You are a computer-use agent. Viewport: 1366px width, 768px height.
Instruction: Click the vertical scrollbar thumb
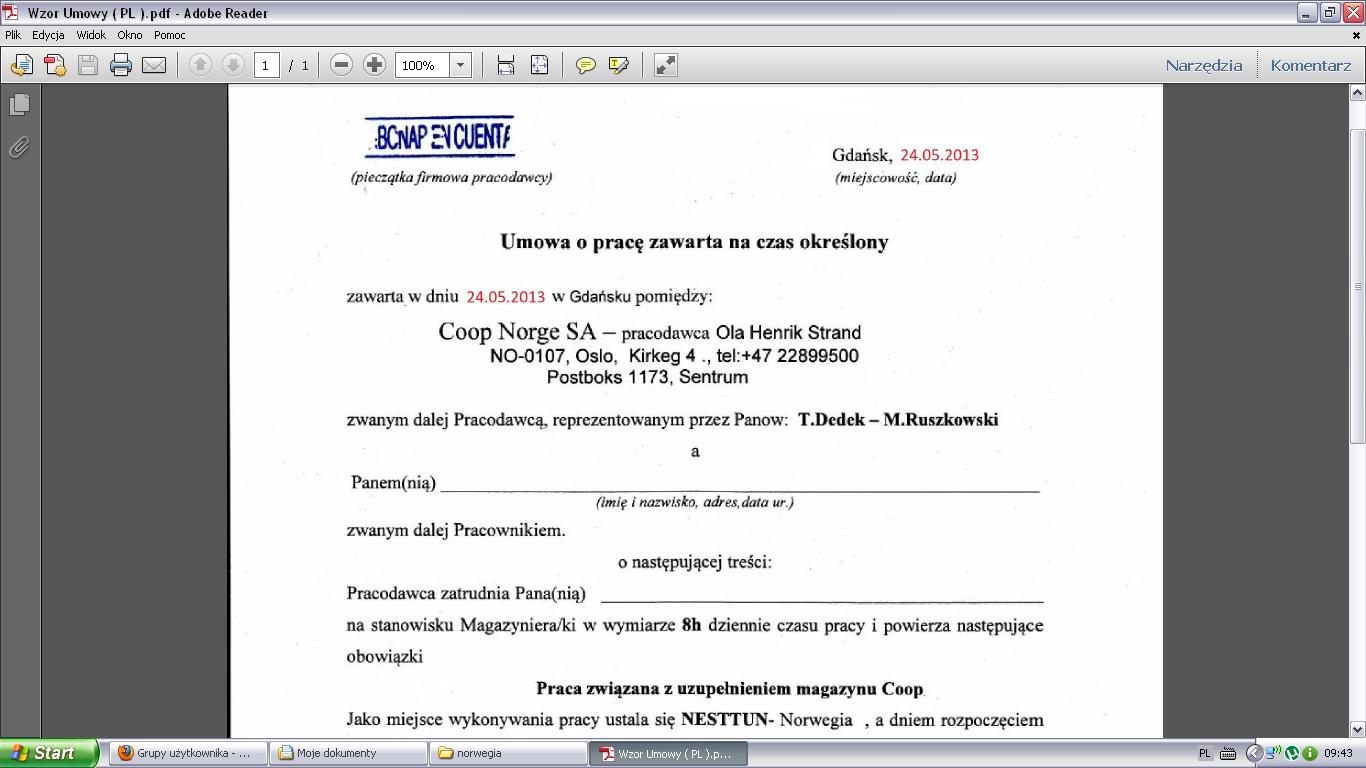tap(1357, 285)
